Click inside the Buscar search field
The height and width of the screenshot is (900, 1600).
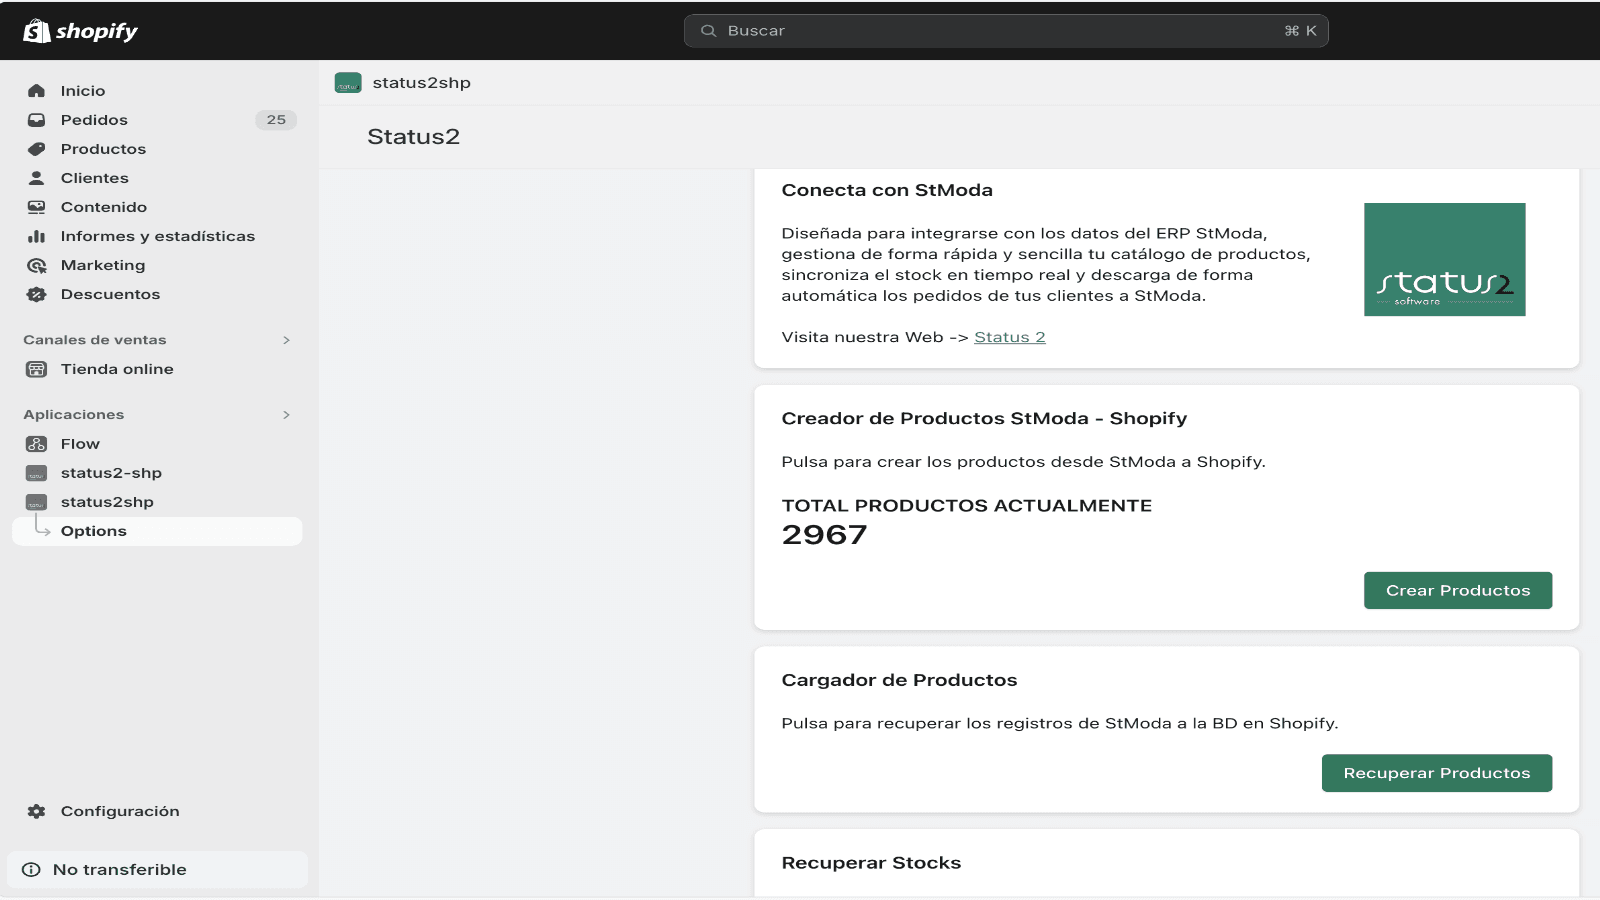[1005, 30]
